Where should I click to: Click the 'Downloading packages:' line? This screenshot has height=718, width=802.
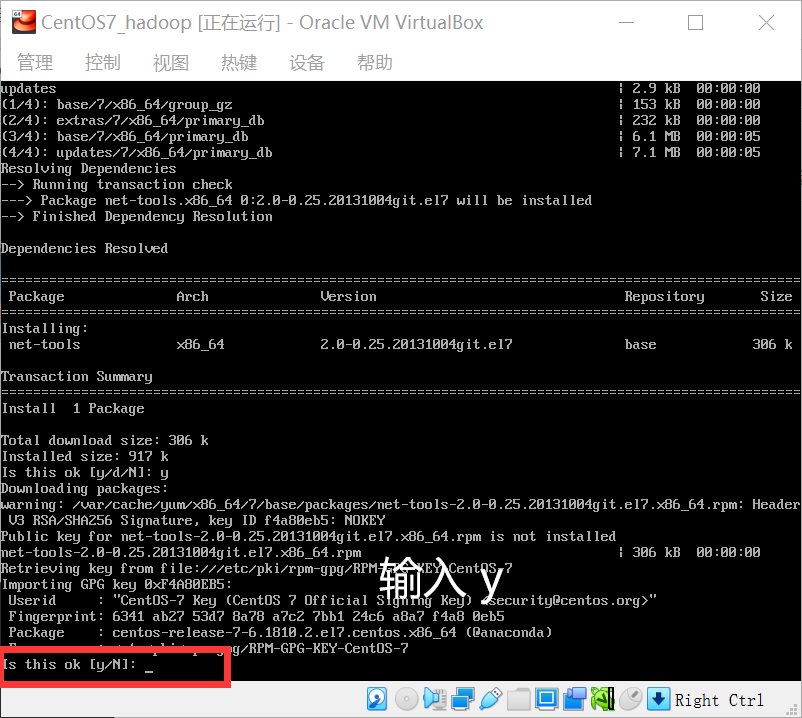click(x=84, y=488)
